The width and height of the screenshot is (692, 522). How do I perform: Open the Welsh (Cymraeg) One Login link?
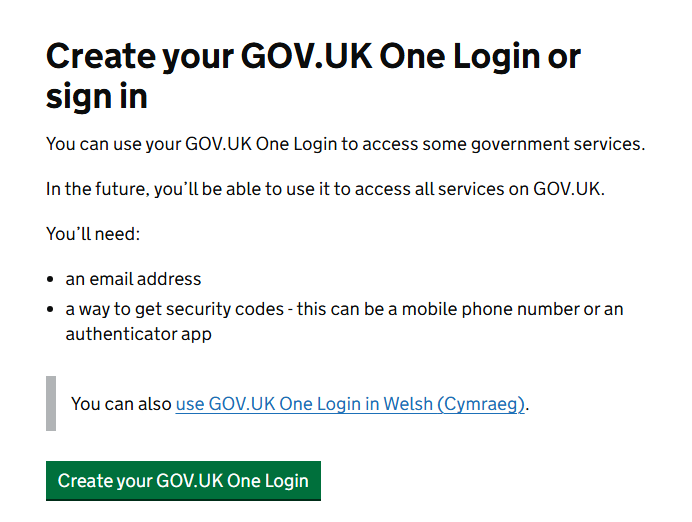(350, 404)
